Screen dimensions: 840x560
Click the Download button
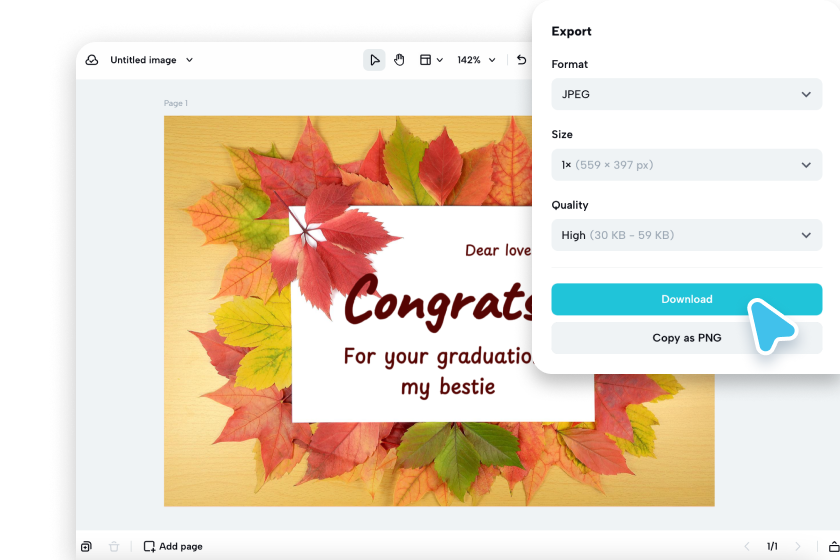686,299
